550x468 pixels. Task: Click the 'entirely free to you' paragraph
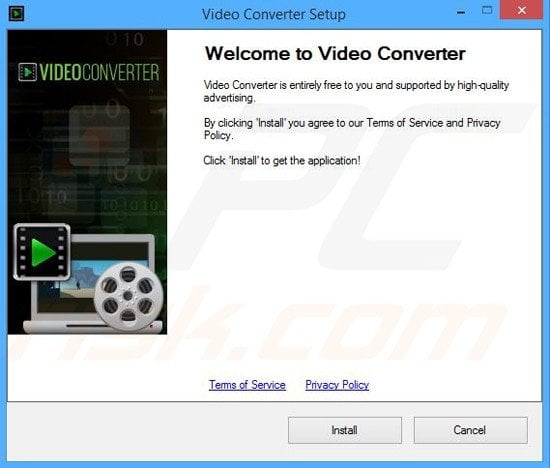click(356, 91)
